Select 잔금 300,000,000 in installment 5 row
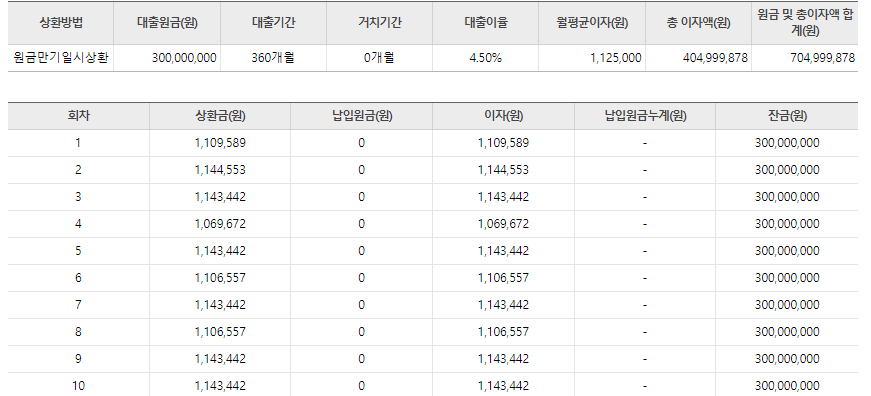The image size is (871, 396). (x=787, y=250)
